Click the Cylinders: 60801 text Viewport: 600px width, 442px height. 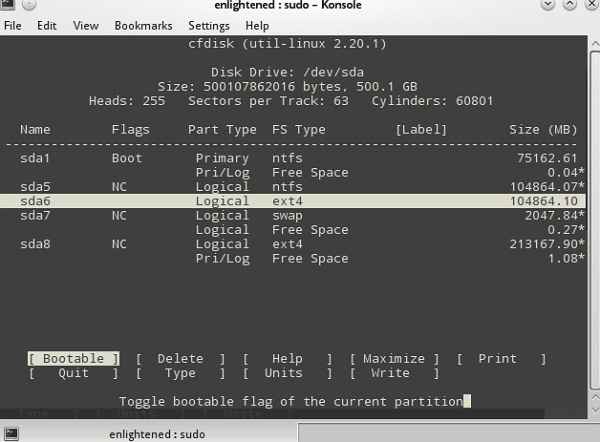tap(432, 101)
